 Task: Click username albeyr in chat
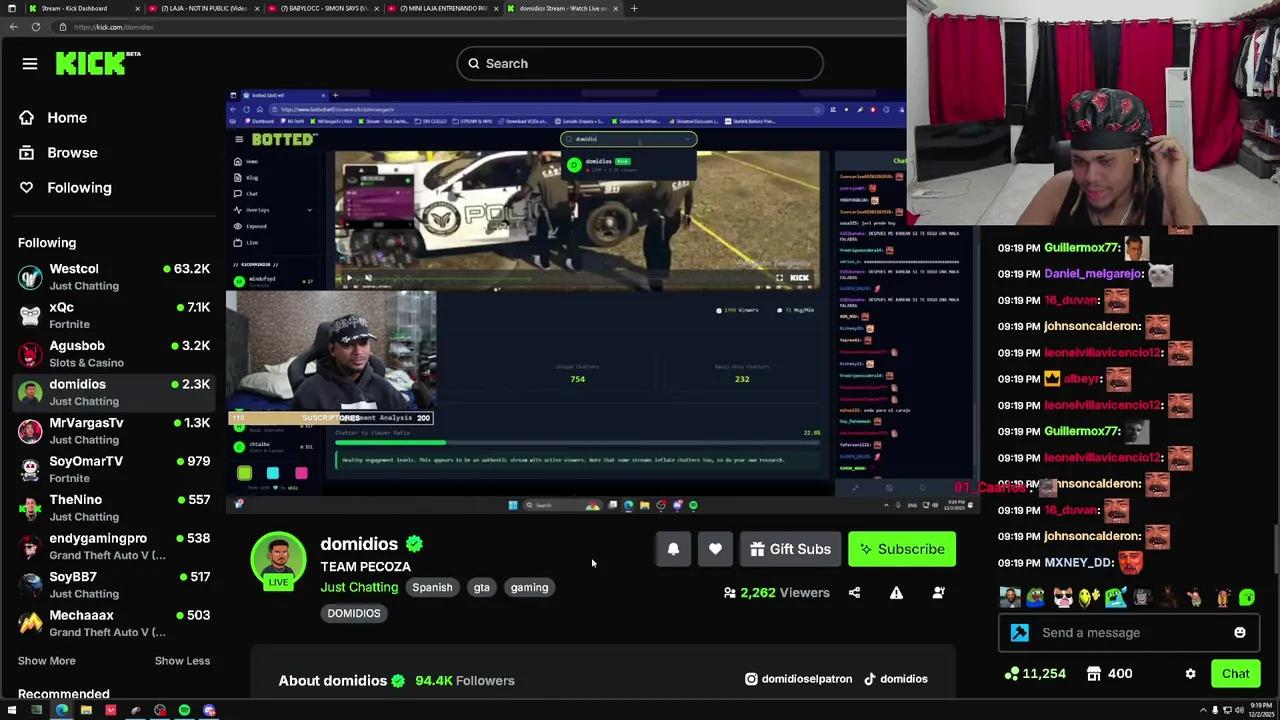[x=1083, y=379]
